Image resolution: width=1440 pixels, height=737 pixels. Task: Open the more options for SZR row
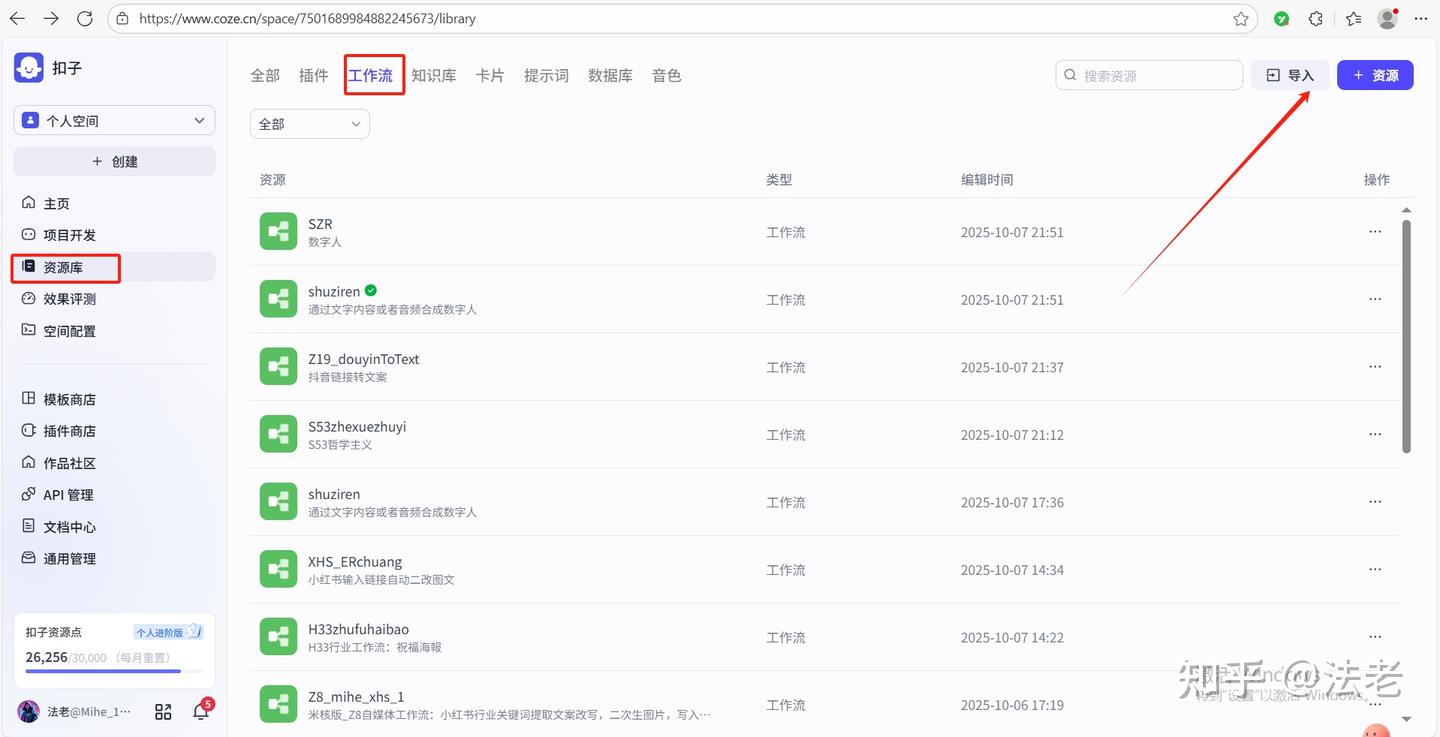click(x=1375, y=232)
